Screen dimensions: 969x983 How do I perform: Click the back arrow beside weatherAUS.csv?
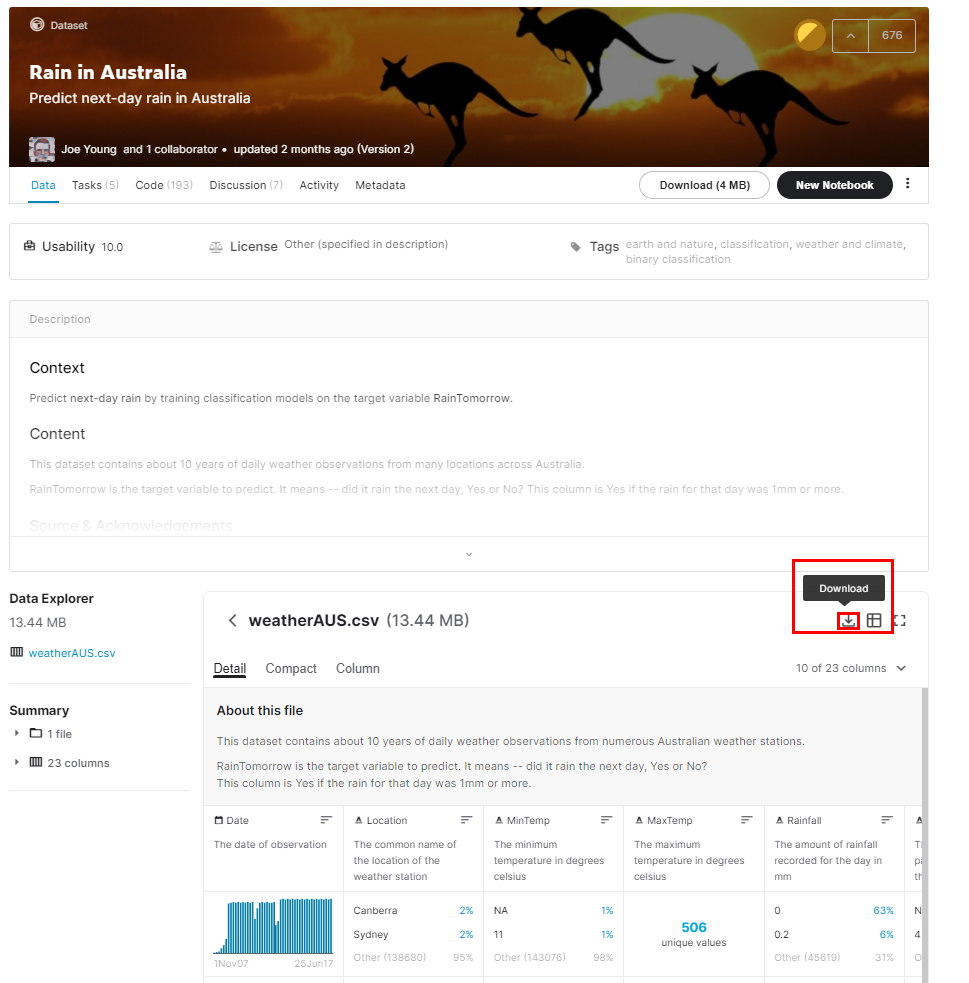click(233, 621)
